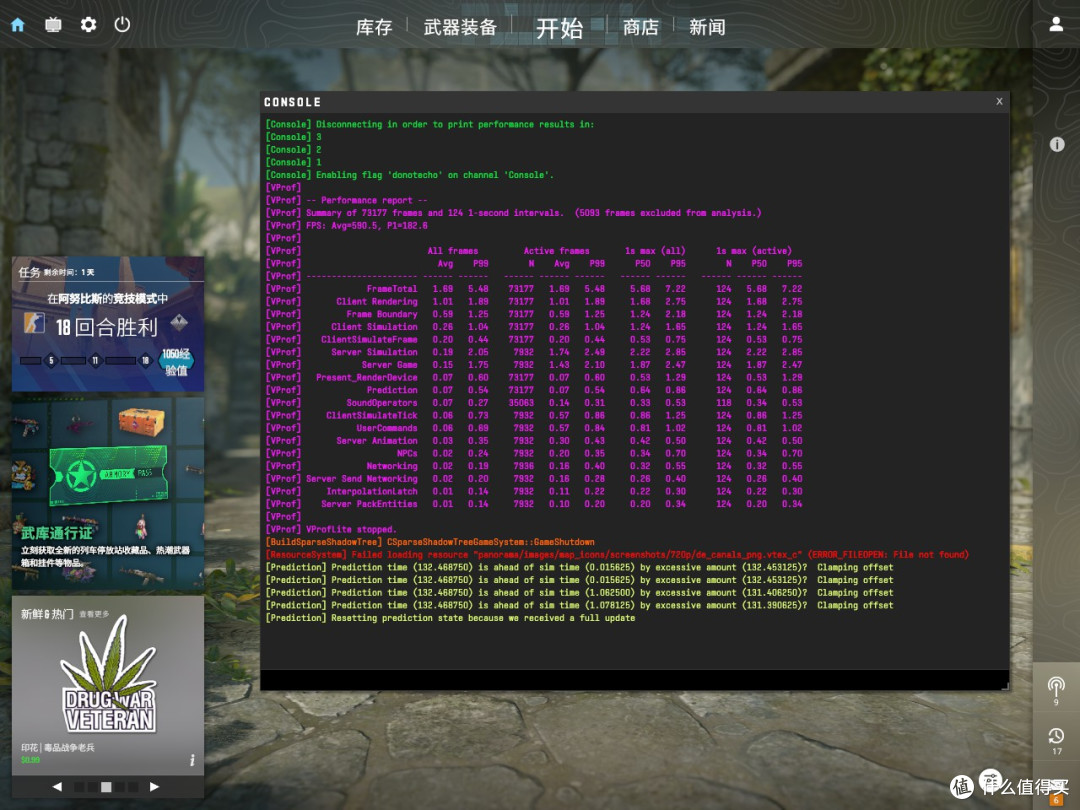The height and width of the screenshot is (810, 1080).
Task: Click 查看更多 link in 新鲜&热门
Action: 94,614
